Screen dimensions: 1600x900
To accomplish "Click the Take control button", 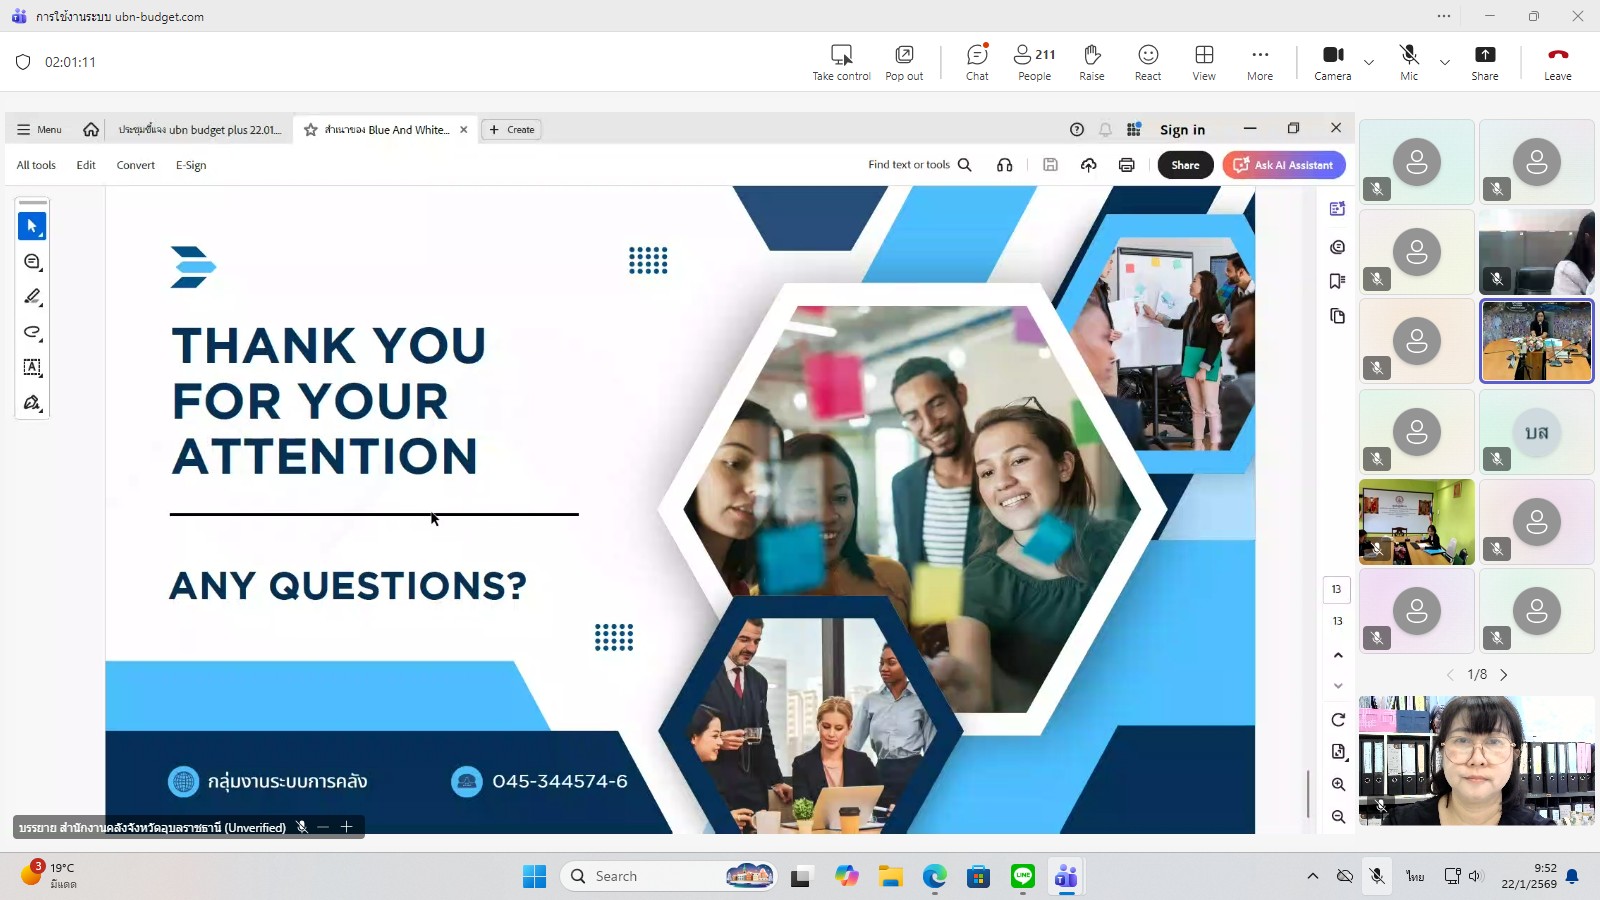I will tap(841, 62).
